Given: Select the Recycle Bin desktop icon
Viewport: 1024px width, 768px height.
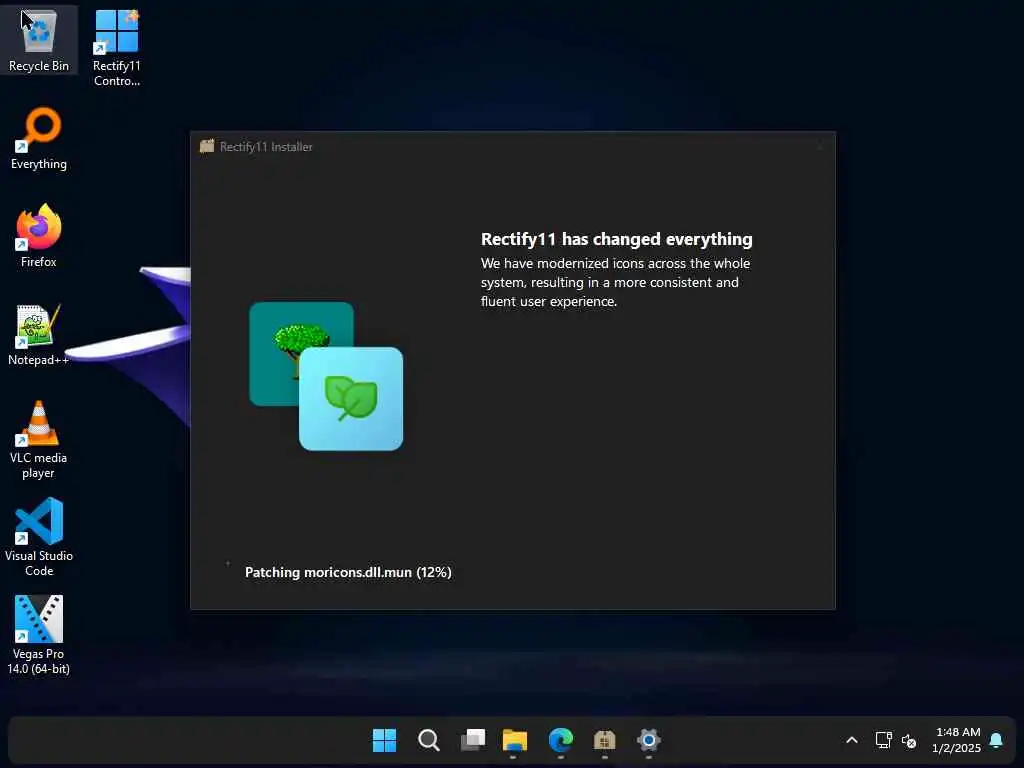Looking at the screenshot, I should click(x=39, y=39).
